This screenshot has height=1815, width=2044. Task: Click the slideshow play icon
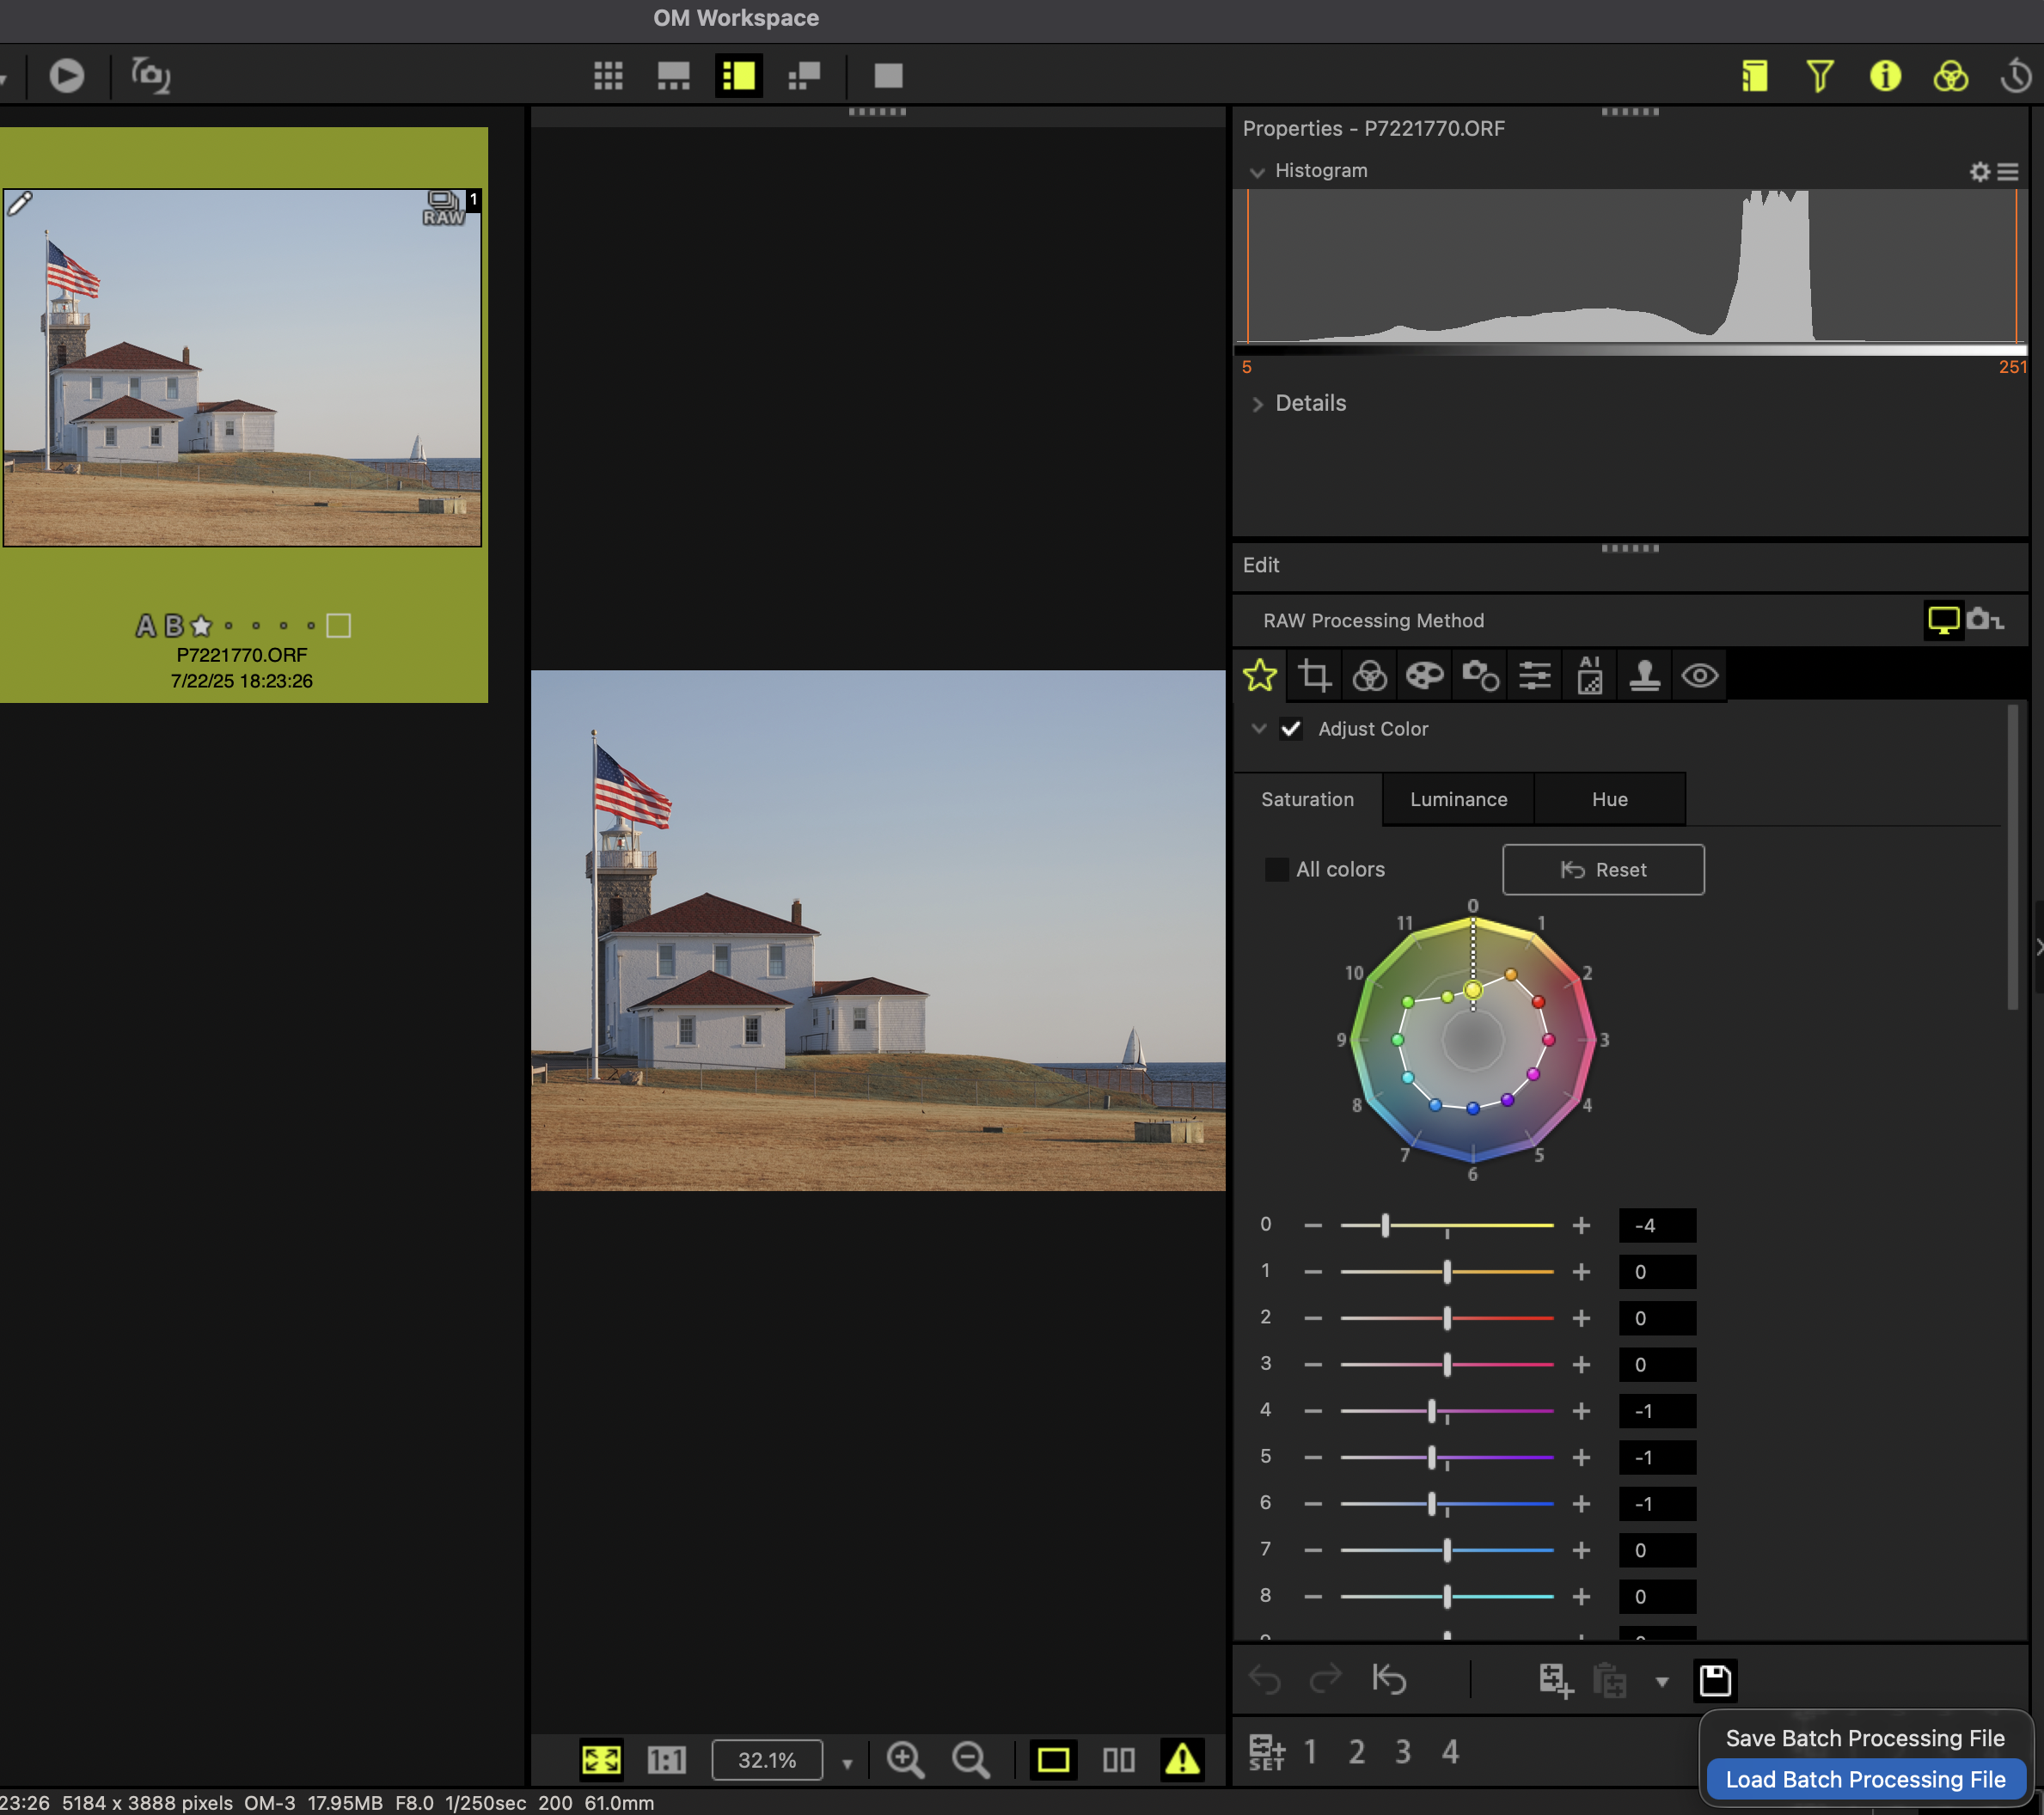tap(66, 76)
